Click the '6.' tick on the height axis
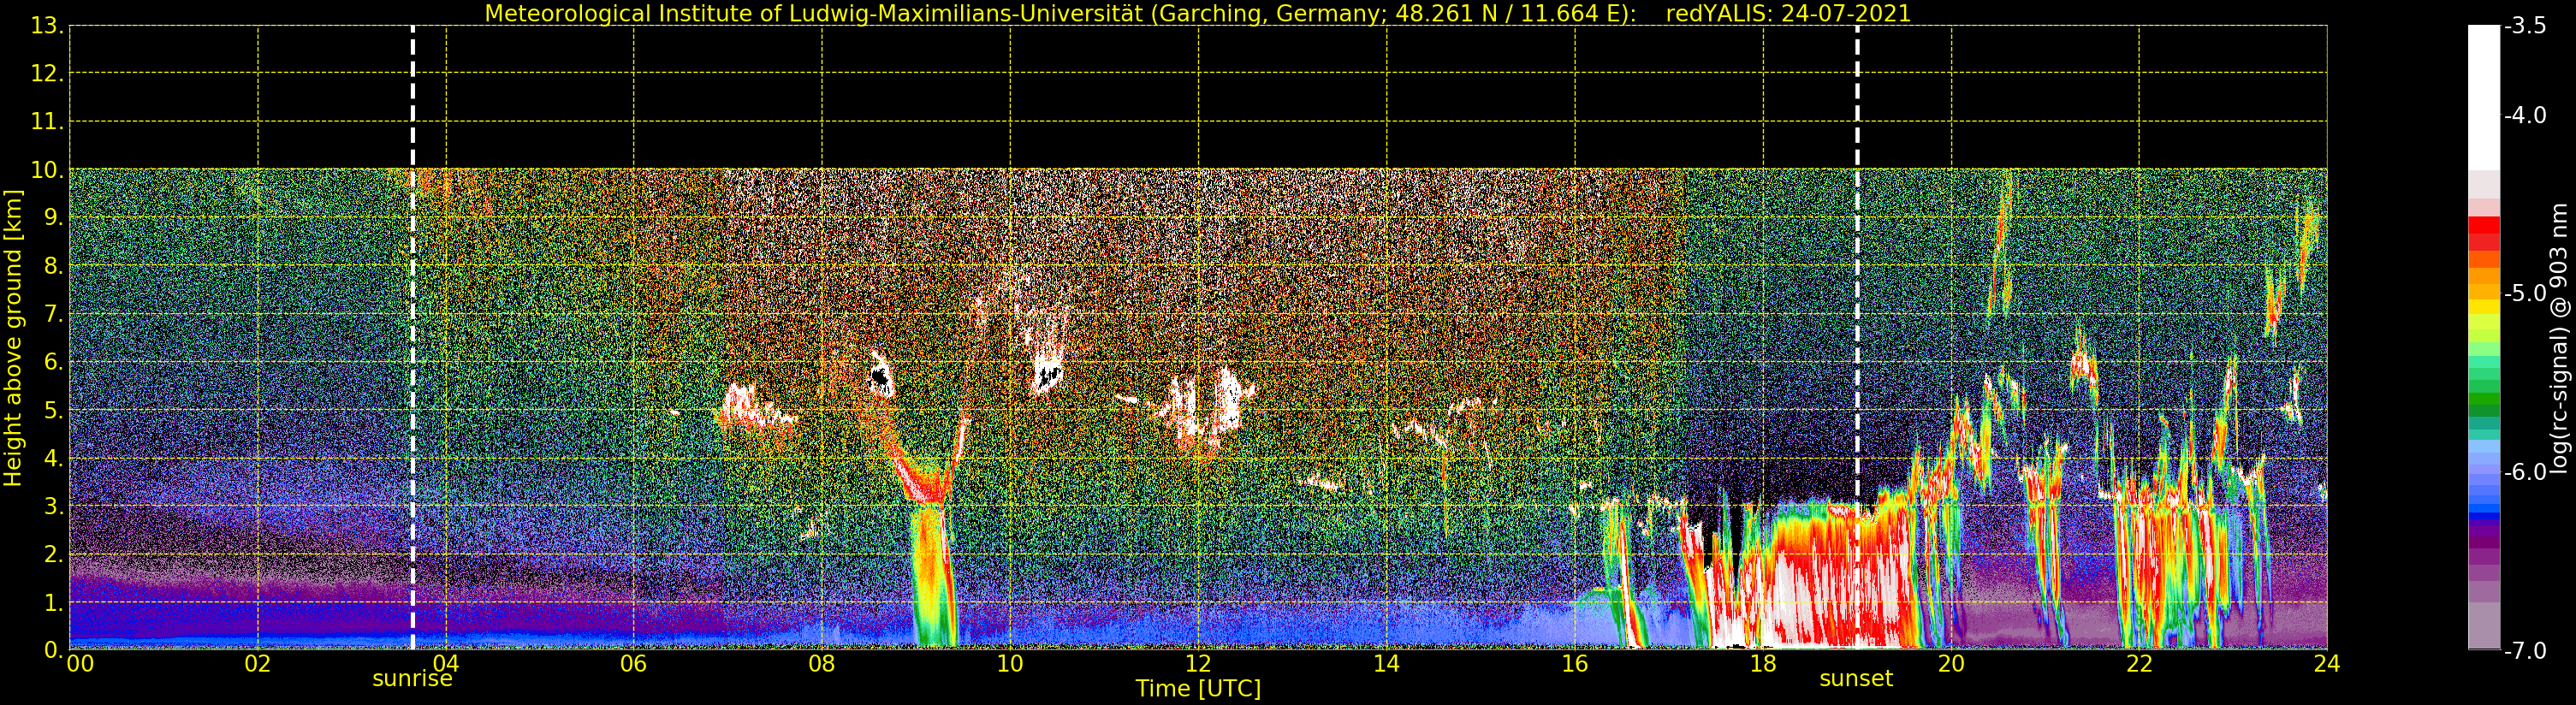The image size is (2576, 705). (53, 362)
